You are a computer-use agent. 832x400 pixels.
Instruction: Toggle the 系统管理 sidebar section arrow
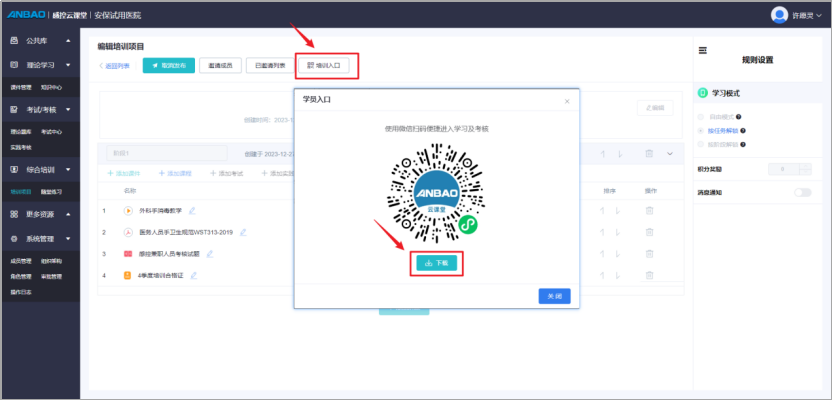(x=68, y=239)
